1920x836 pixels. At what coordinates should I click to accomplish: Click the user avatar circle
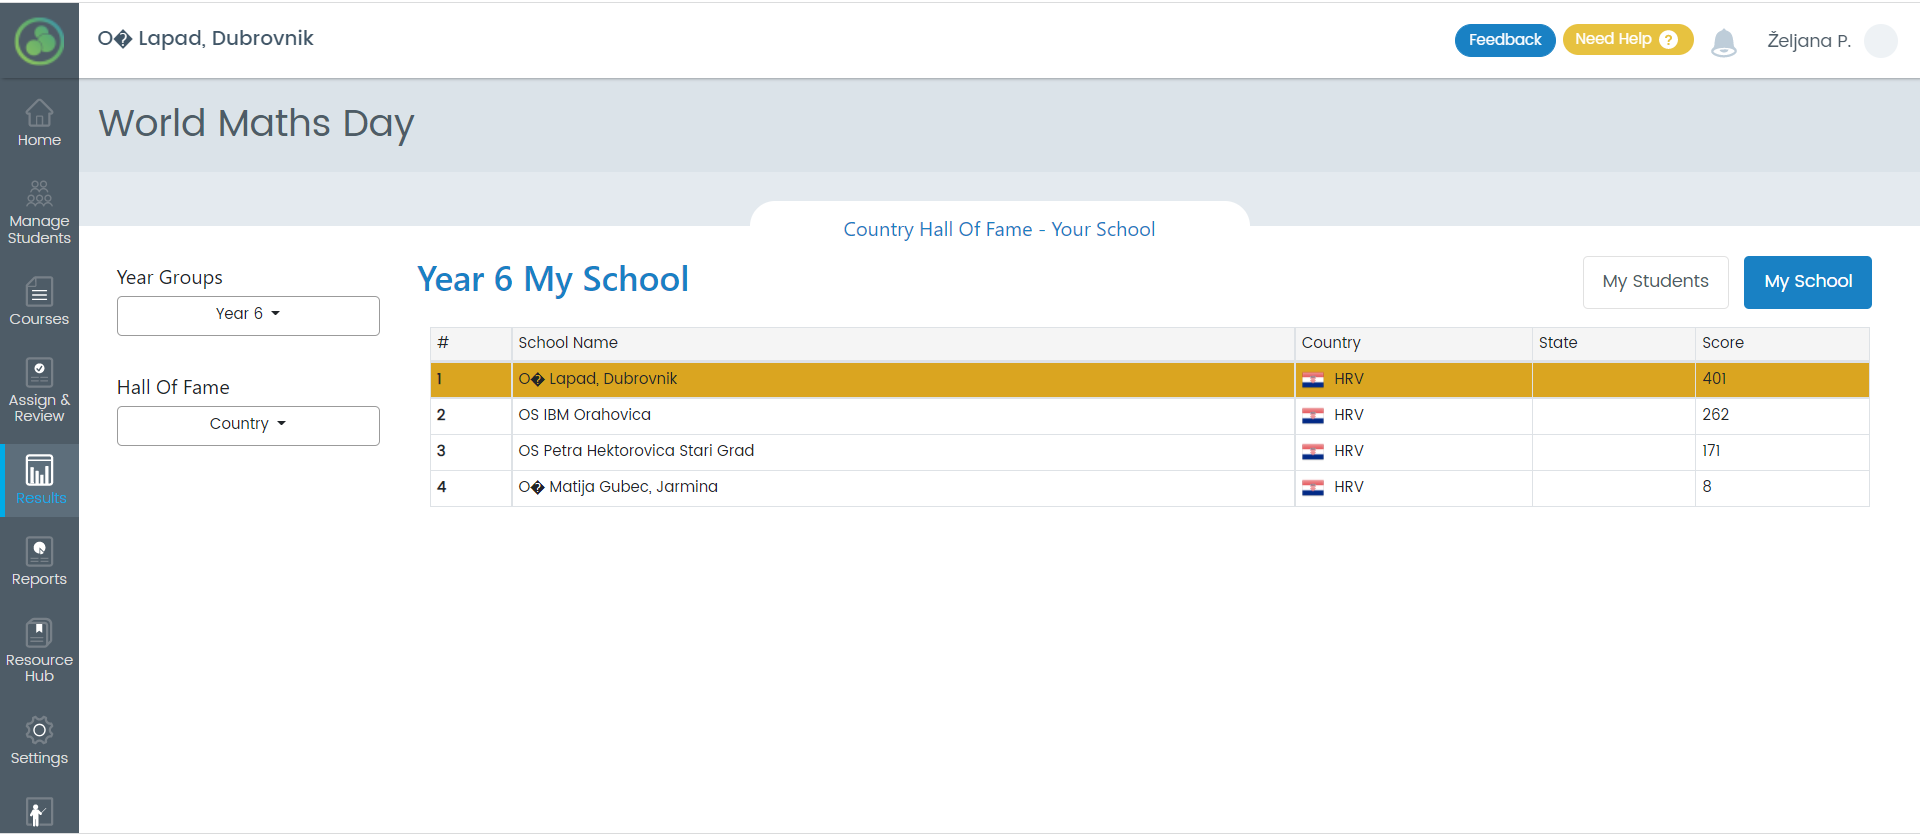click(x=1881, y=41)
